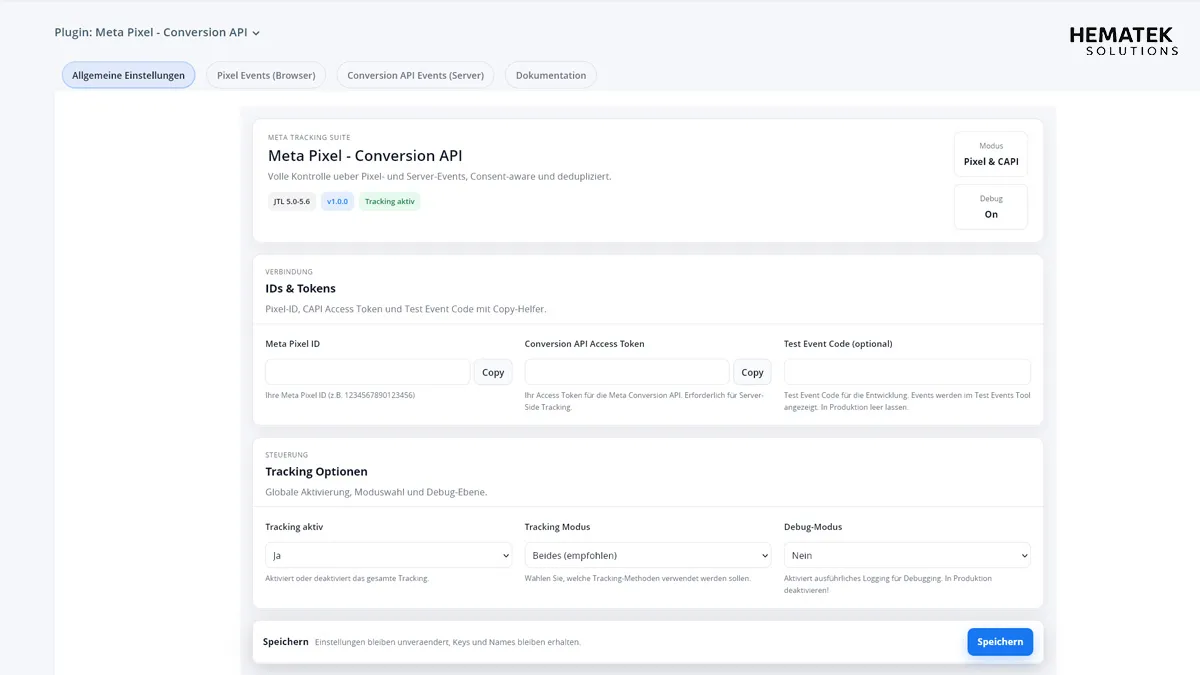This screenshot has width=1200, height=675.
Task: Click the JTL 5.0-5.6 badge
Action: click(x=292, y=201)
